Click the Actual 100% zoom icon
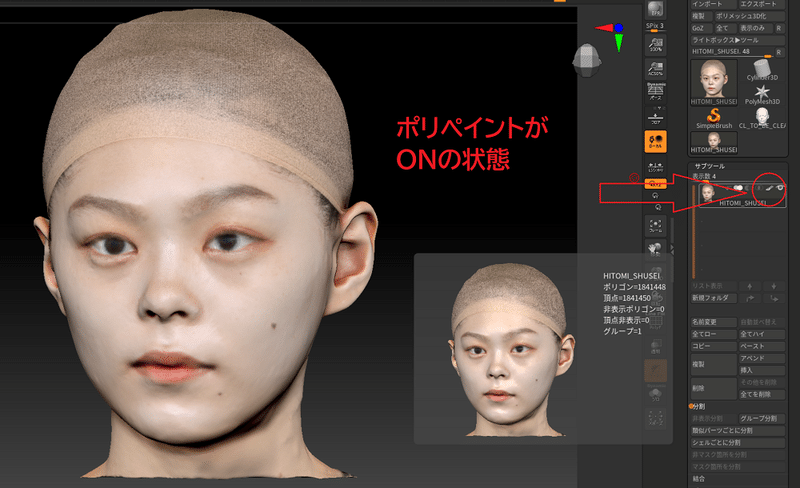The width and height of the screenshot is (800, 488). coord(656,44)
